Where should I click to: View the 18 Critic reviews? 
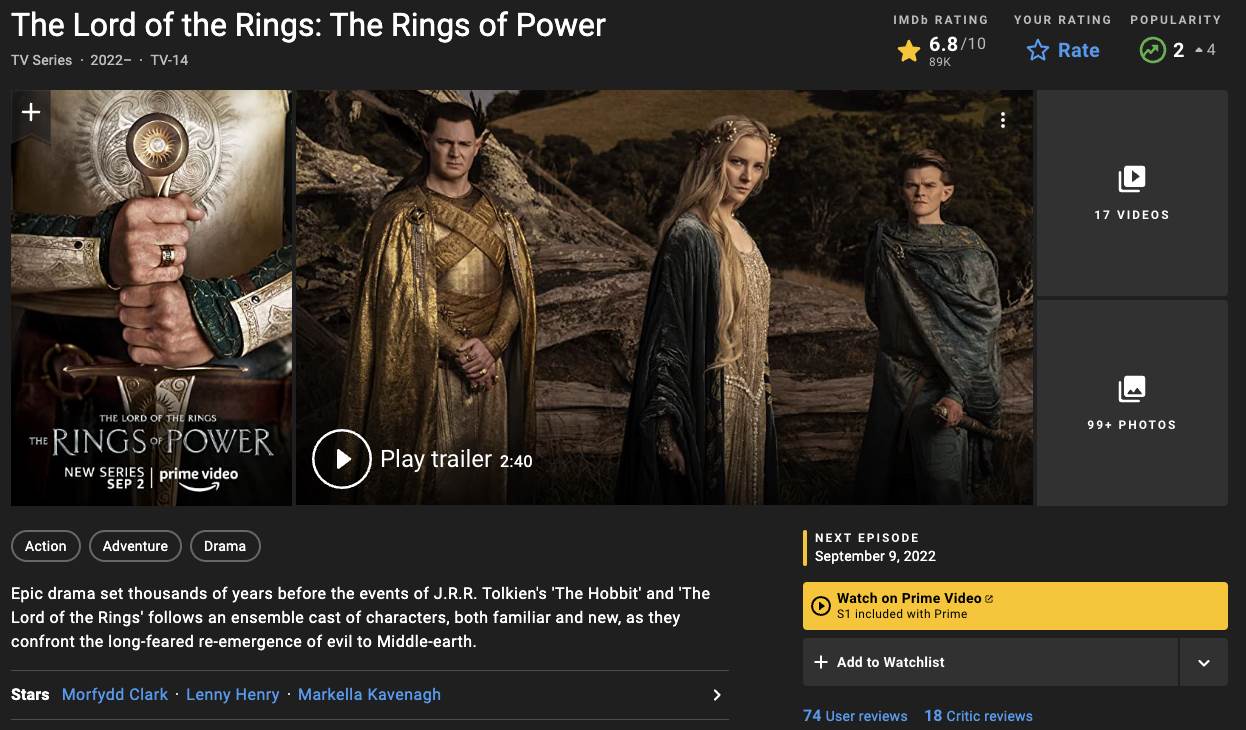[x=978, y=716]
